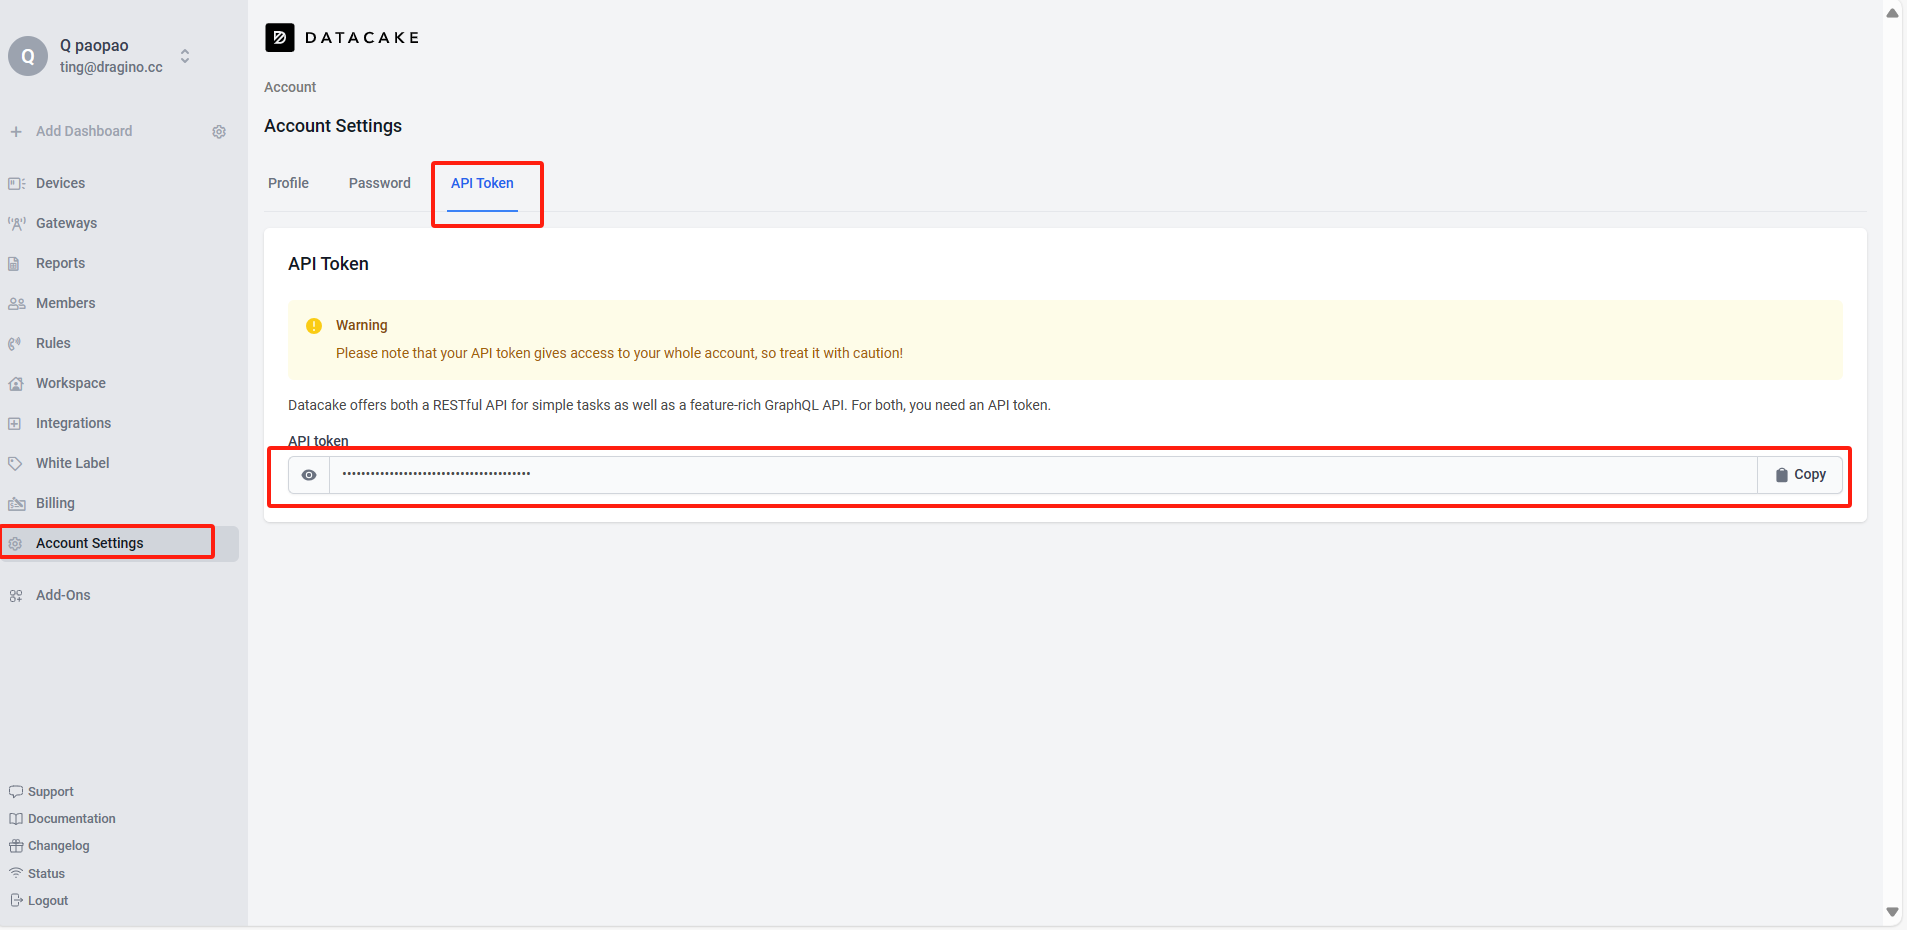Viewport: 1907px width, 930px height.
Task: Select the API Token tab
Action: click(482, 183)
